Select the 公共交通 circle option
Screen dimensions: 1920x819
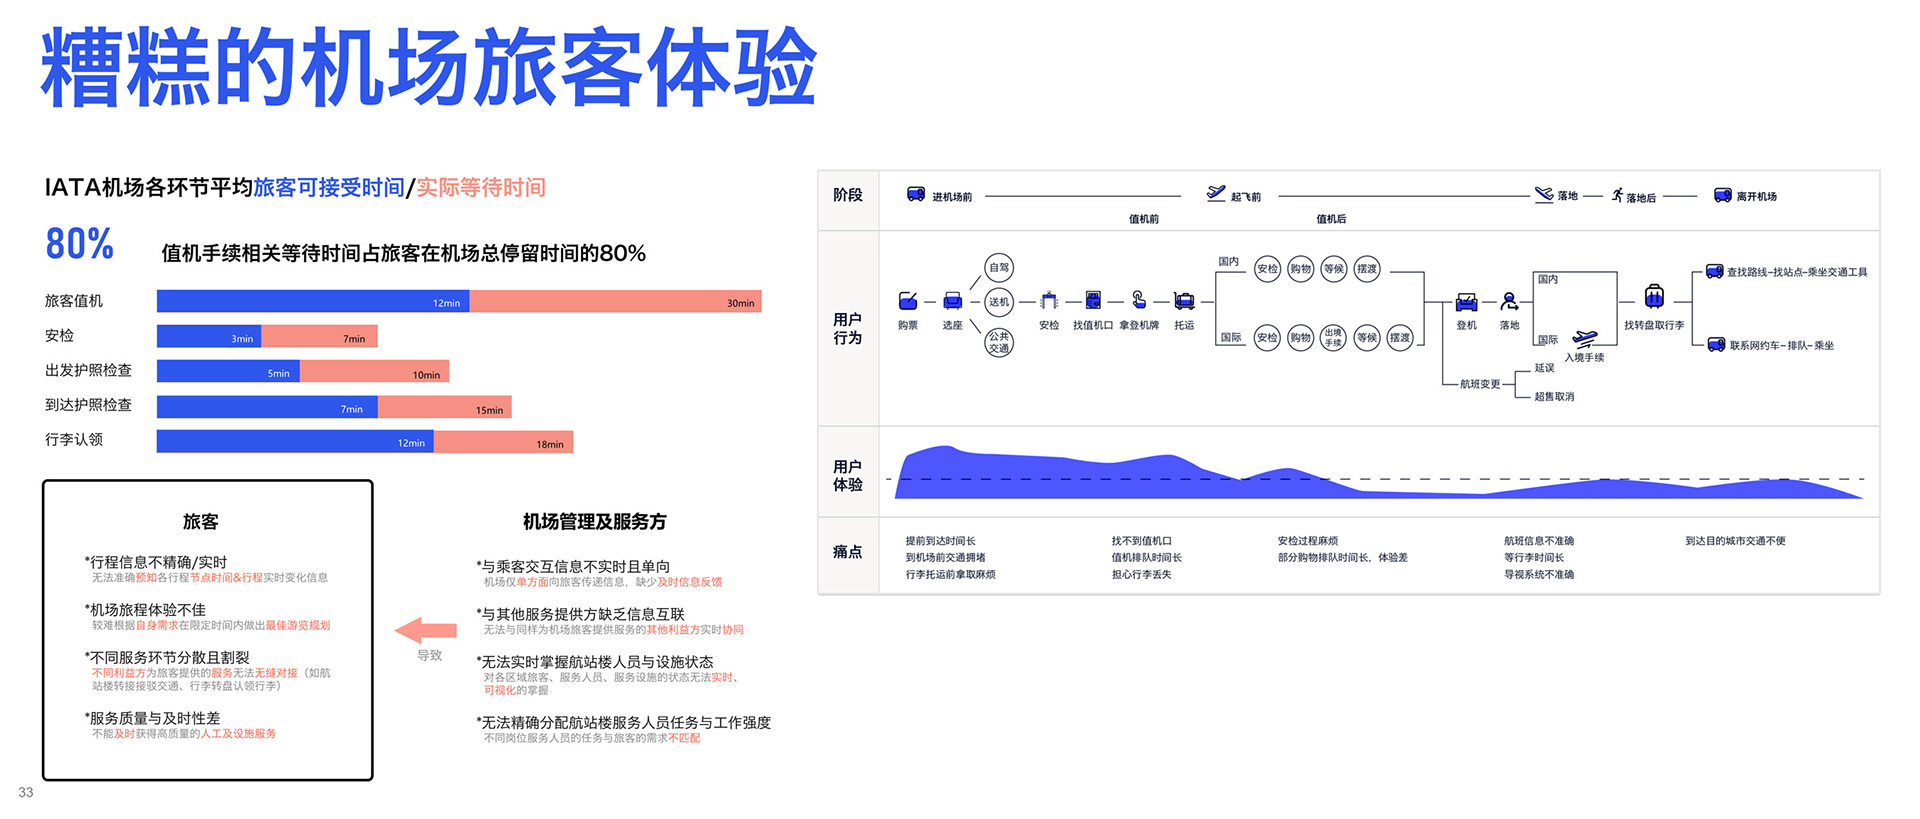998,343
